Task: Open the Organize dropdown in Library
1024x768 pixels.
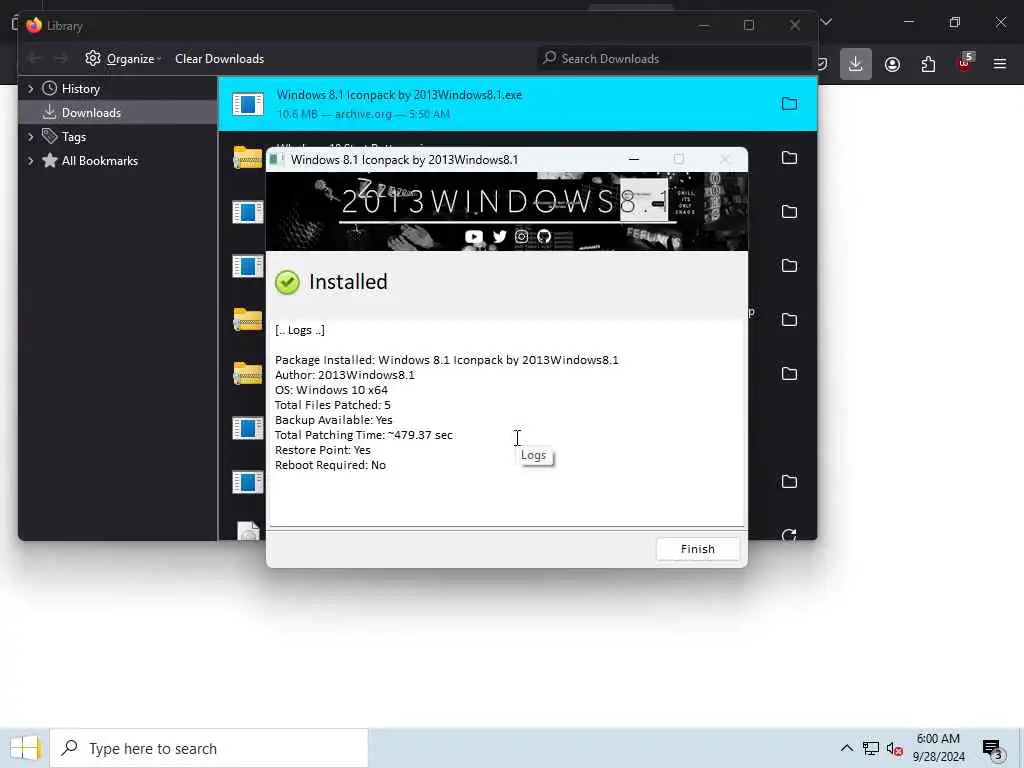Action: (123, 59)
